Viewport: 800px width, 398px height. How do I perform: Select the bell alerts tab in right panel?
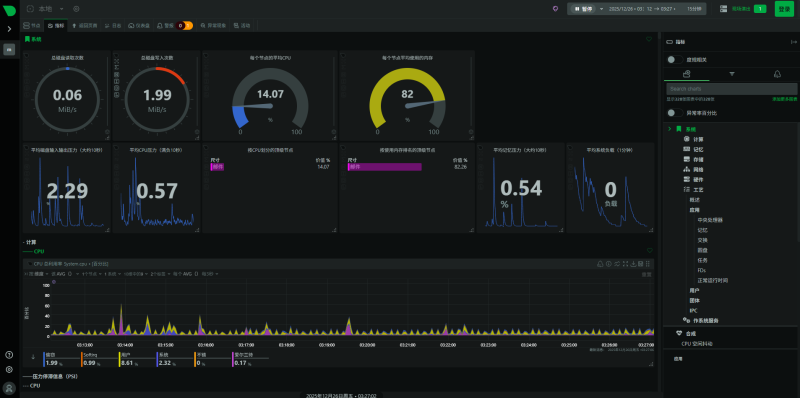(x=777, y=74)
